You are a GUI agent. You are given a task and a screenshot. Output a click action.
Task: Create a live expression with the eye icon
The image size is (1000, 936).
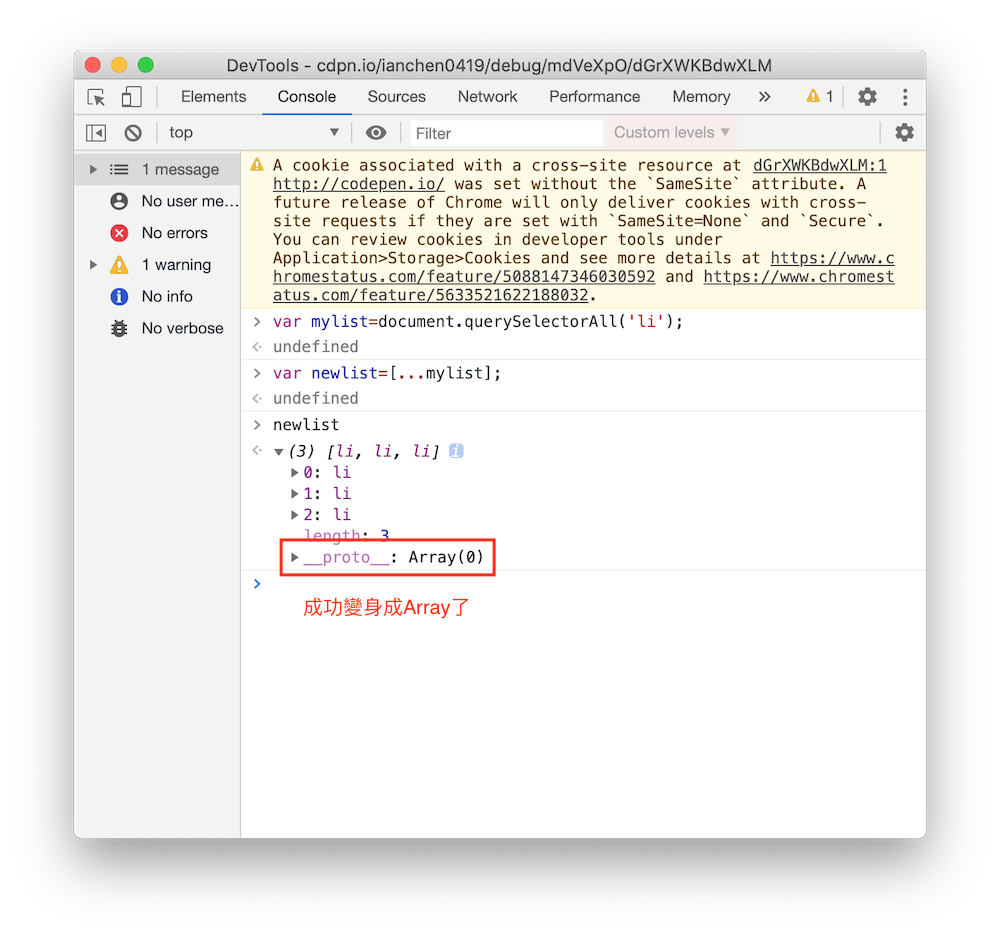[376, 133]
